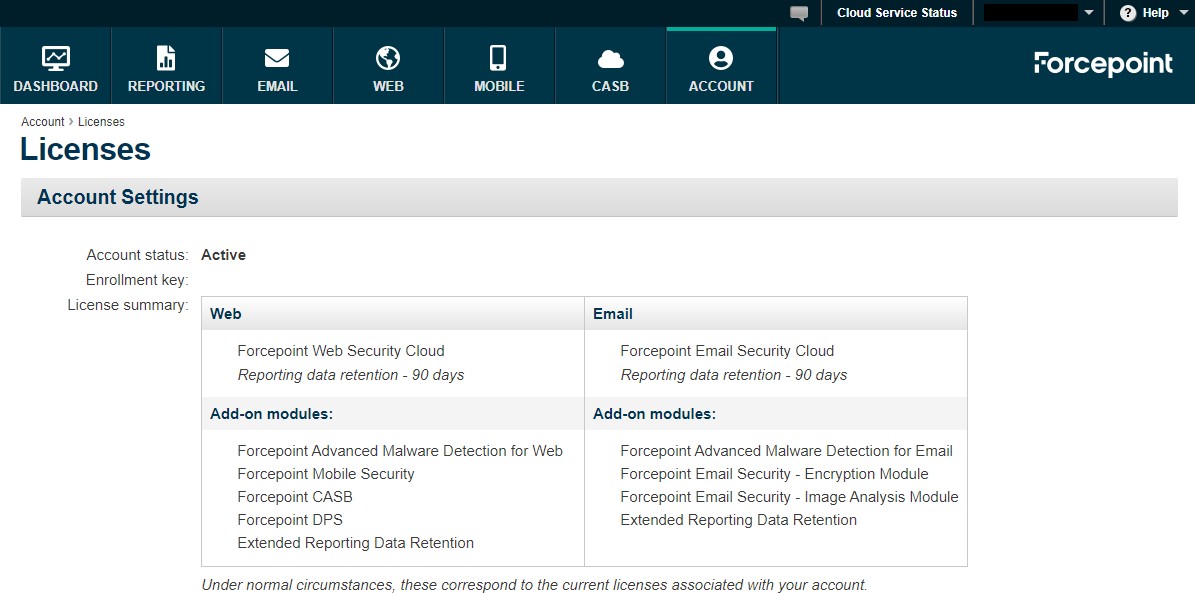Open the chat message icon in top bar
The width and height of the screenshot is (1195, 593).
[798, 13]
